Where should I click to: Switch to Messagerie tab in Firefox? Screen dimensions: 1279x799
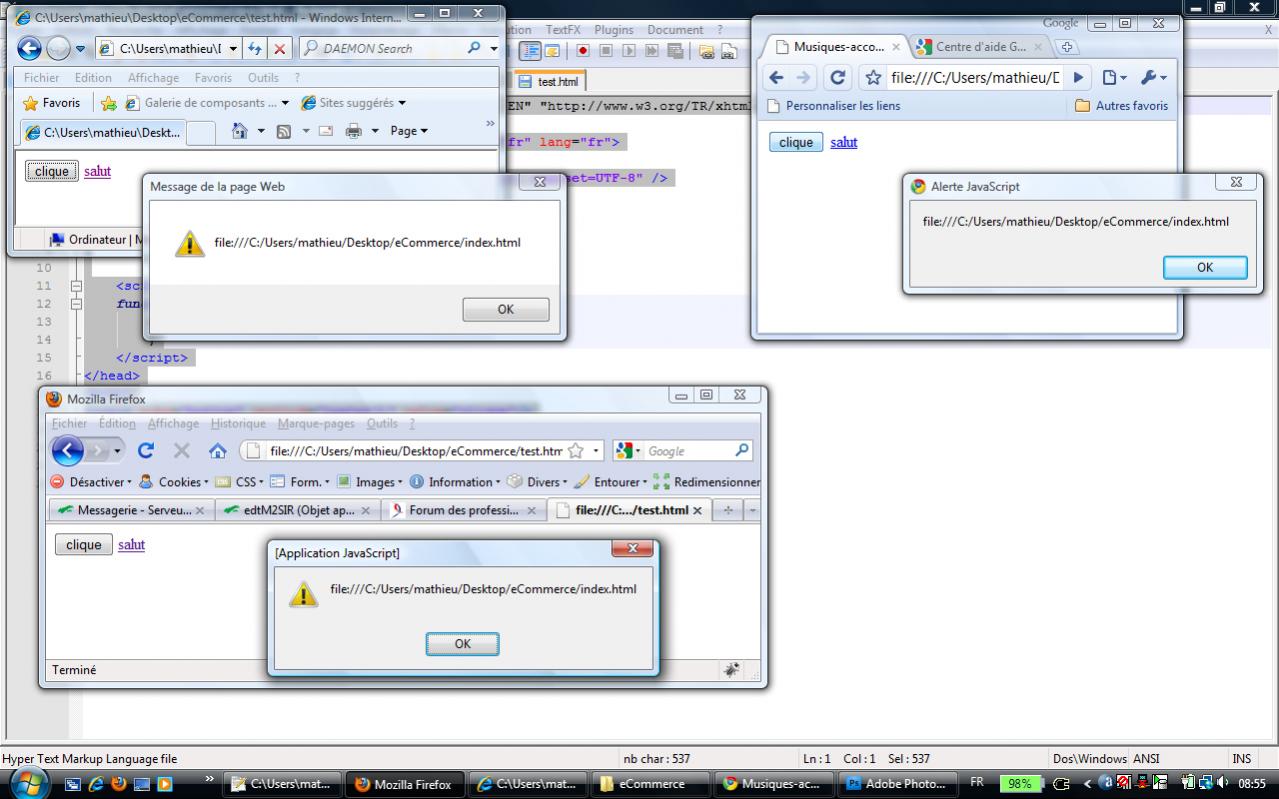click(x=131, y=510)
